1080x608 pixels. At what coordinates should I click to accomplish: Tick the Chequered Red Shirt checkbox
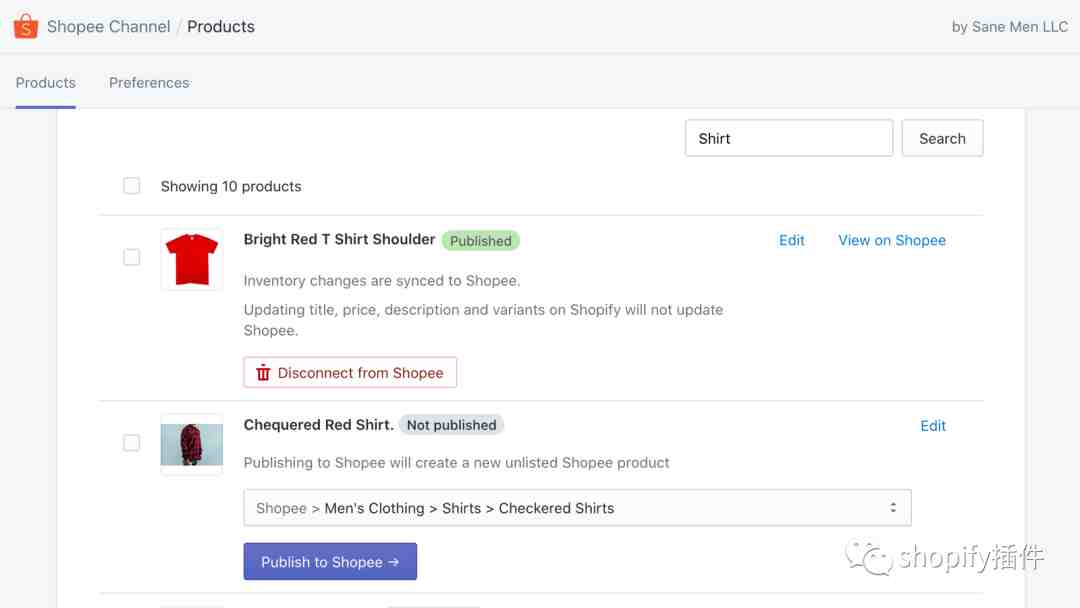tap(132, 443)
